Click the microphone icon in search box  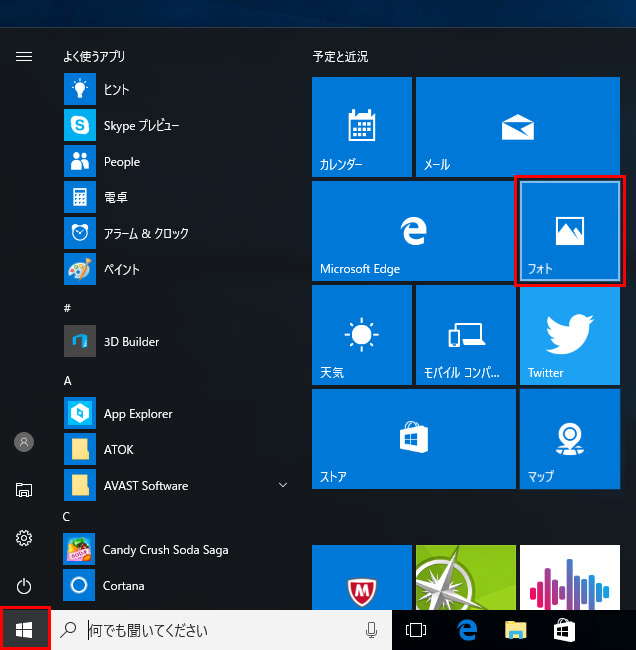point(372,630)
